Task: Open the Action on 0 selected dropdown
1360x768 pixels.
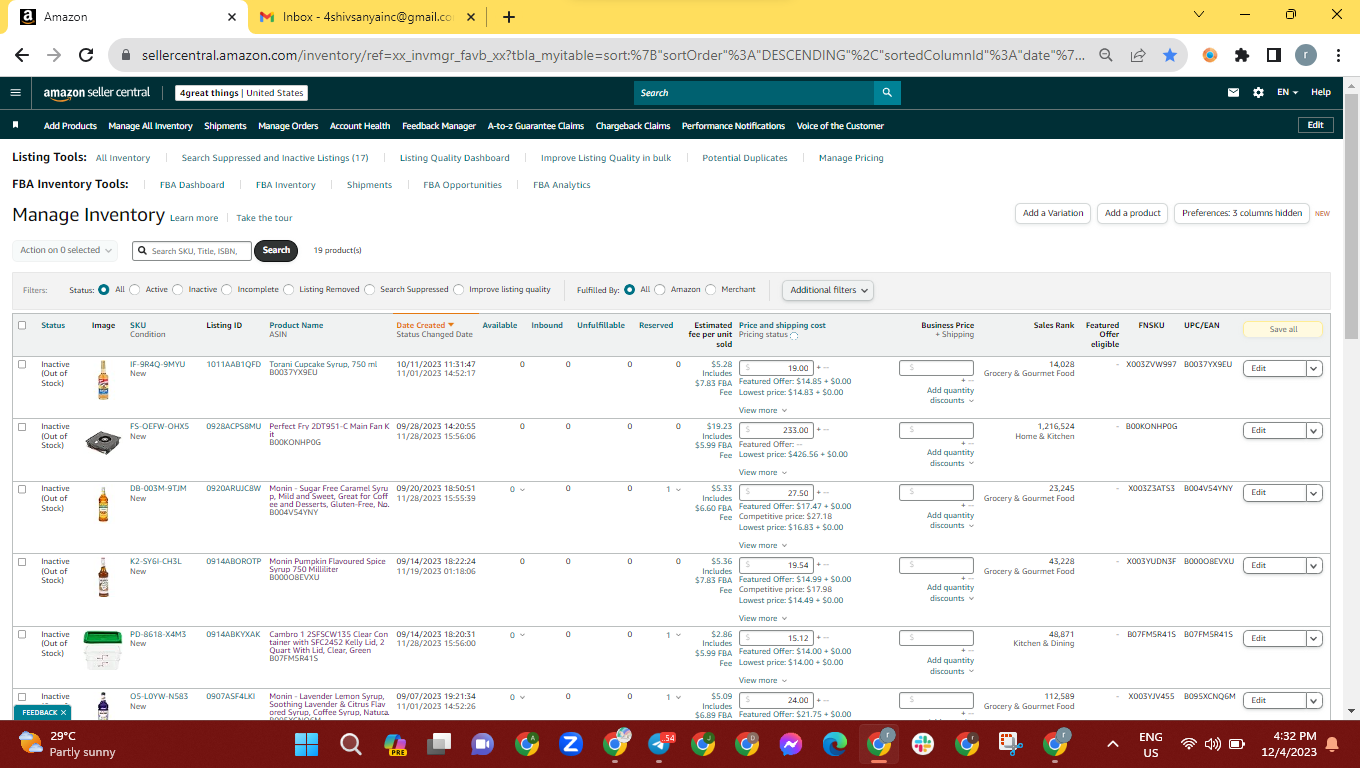Action: pos(65,250)
